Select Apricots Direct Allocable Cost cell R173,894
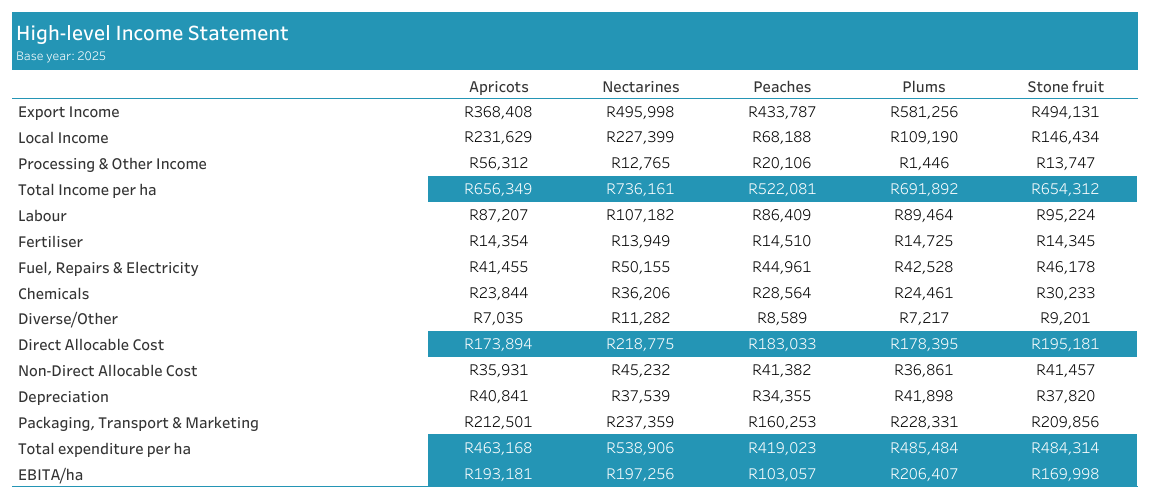The width and height of the screenshot is (1150, 500). (x=498, y=345)
